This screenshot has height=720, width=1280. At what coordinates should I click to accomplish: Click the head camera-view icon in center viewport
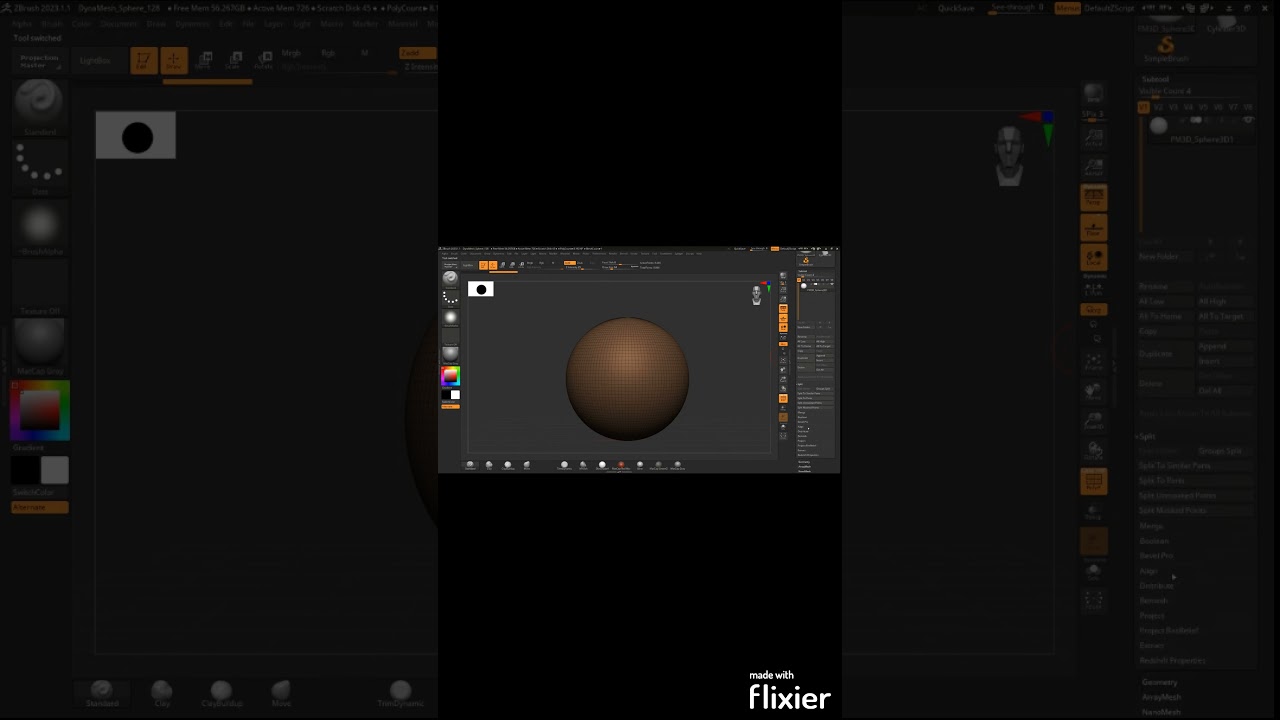click(757, 295)
